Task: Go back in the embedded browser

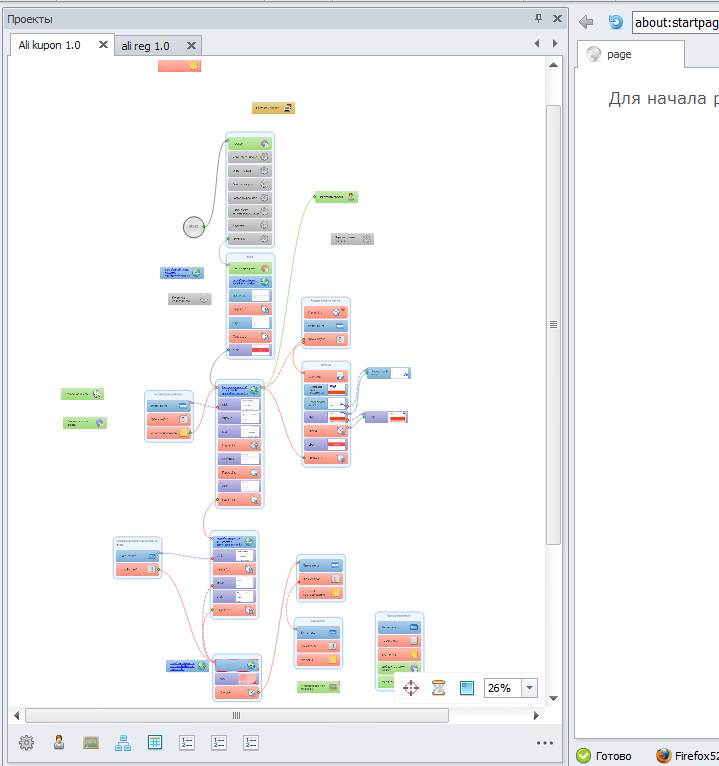Action: click(x=586, y=22)
